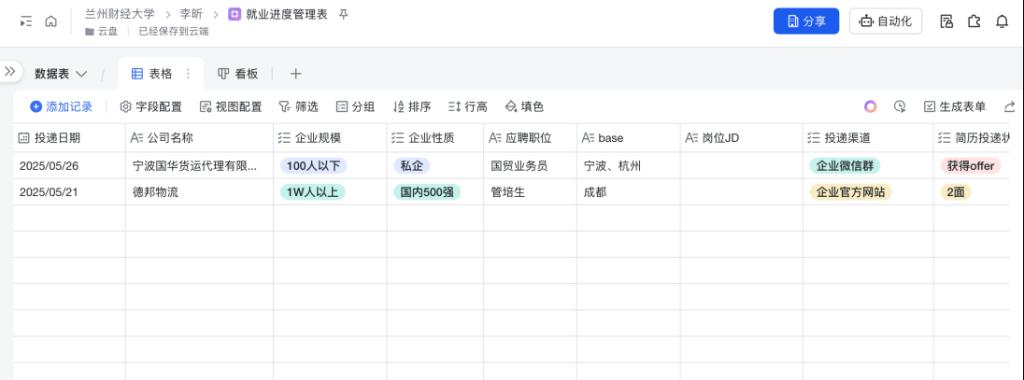Open the 表格 tab options menu
Screen dimensions: 1024x380
(x=188, y=74)
